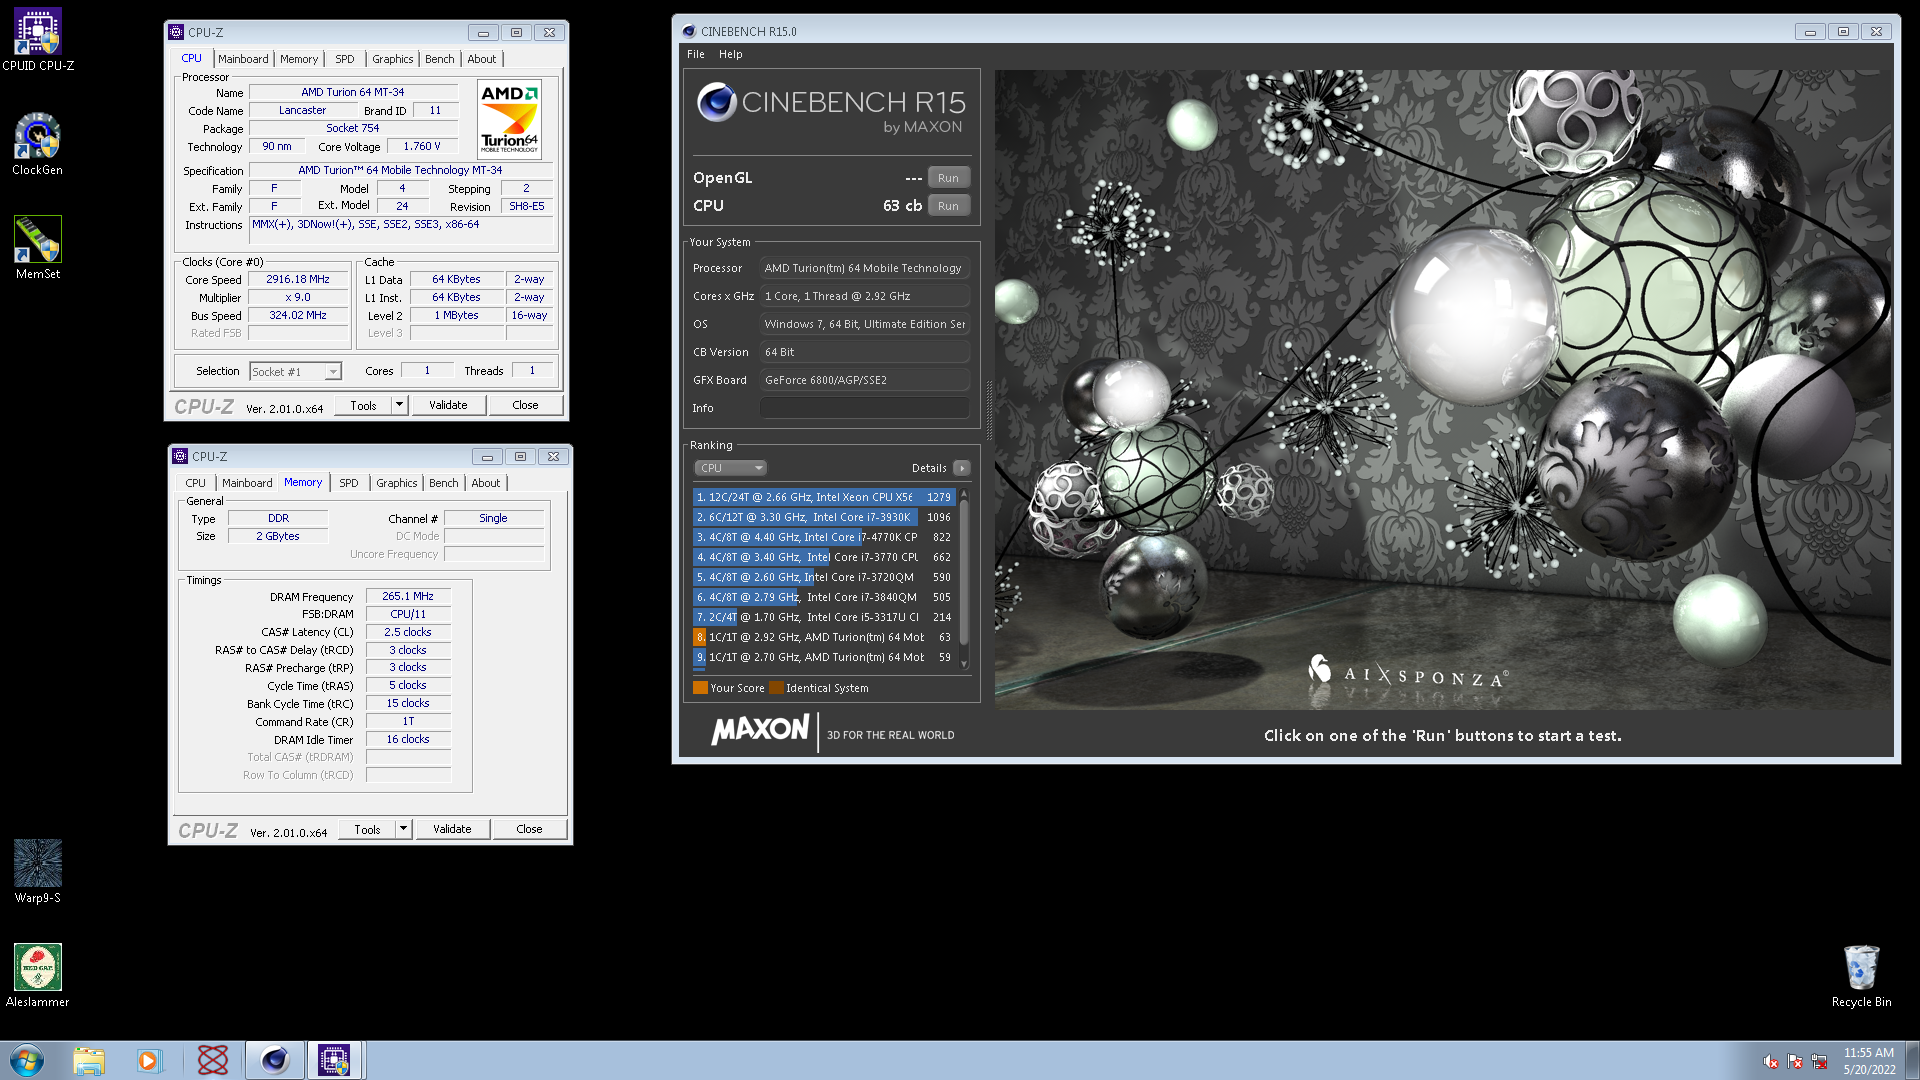Click the ranking scrollbar down arrow
This screenshot has width=1920, height=1080.
pos(964,663)
